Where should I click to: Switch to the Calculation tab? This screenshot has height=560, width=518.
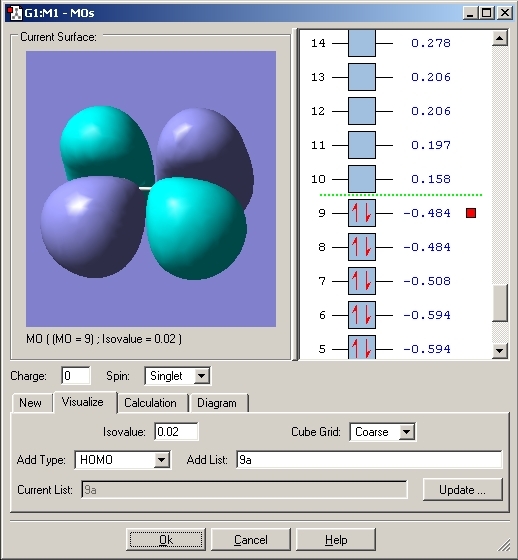pos(150,403)
